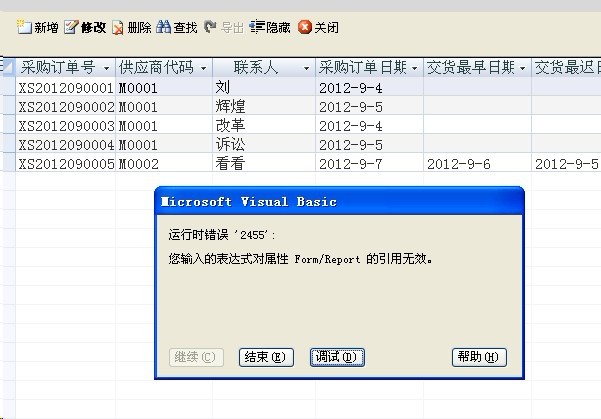601x419 pixels.
Task: Click the select-all corner of the datasheet
Action: tap(8, 67)
